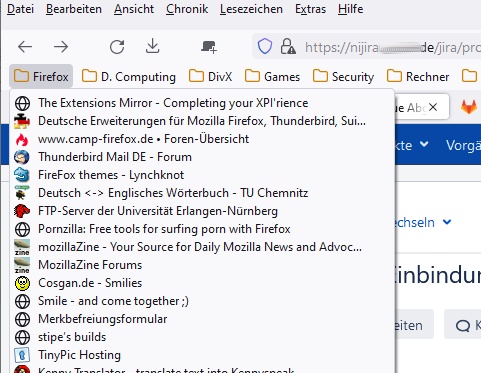Expand the 'wechseln' dropdown chevron in Jira
The image size is (481, 373).
[x=447, y=222]
